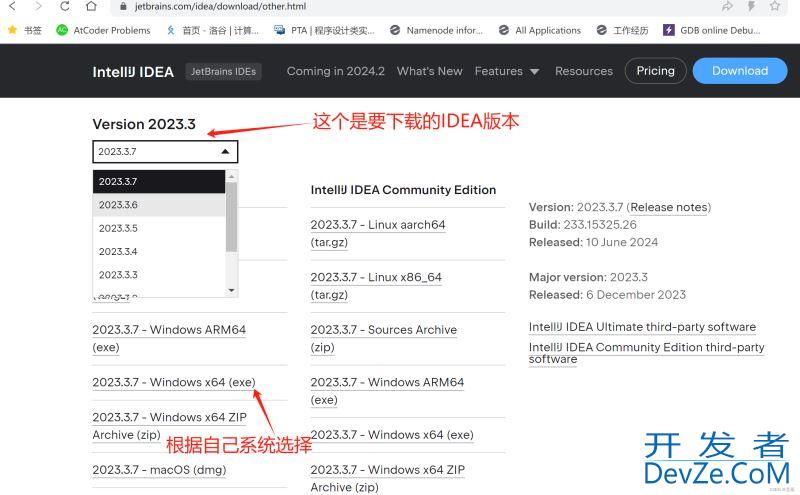Image resolution: width=800 pixels, height=495 pixels.
Task: Open the What's New menu item
Action: point(429,71)
